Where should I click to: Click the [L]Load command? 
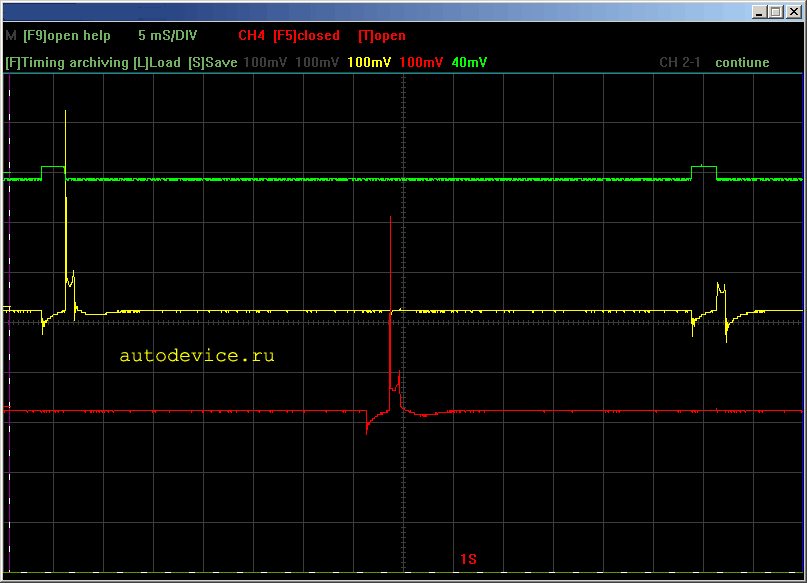[157, 63]
